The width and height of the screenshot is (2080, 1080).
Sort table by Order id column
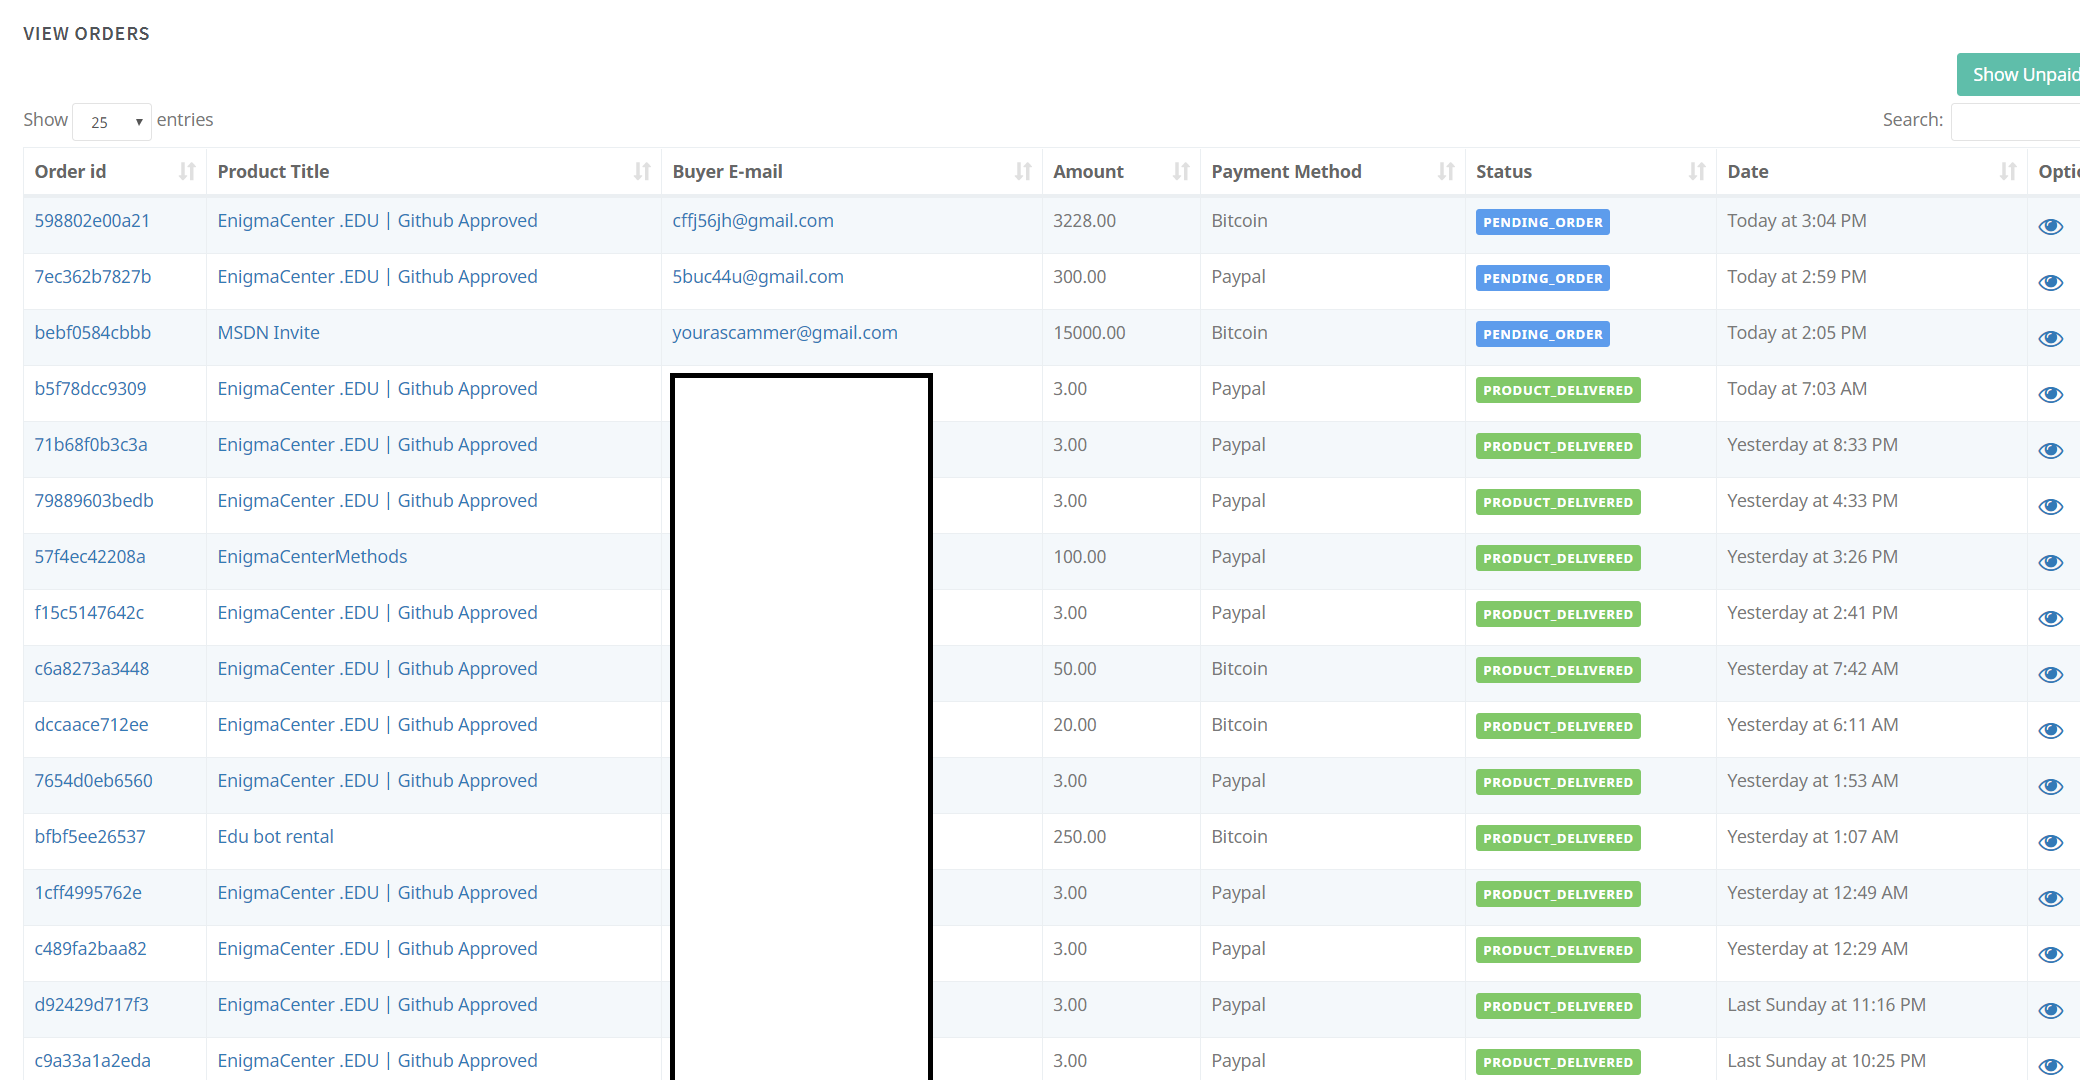115,172
